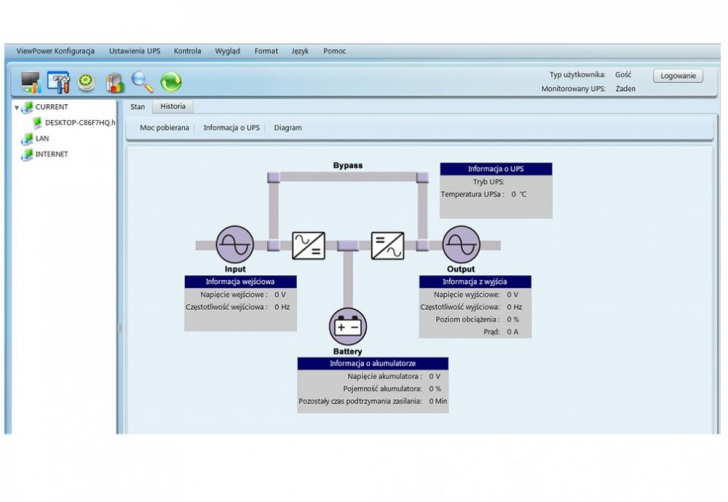Click the round green dial toolbar icon
The height and width of the screenshot is (502, 728).
click(x=87, y=82)
